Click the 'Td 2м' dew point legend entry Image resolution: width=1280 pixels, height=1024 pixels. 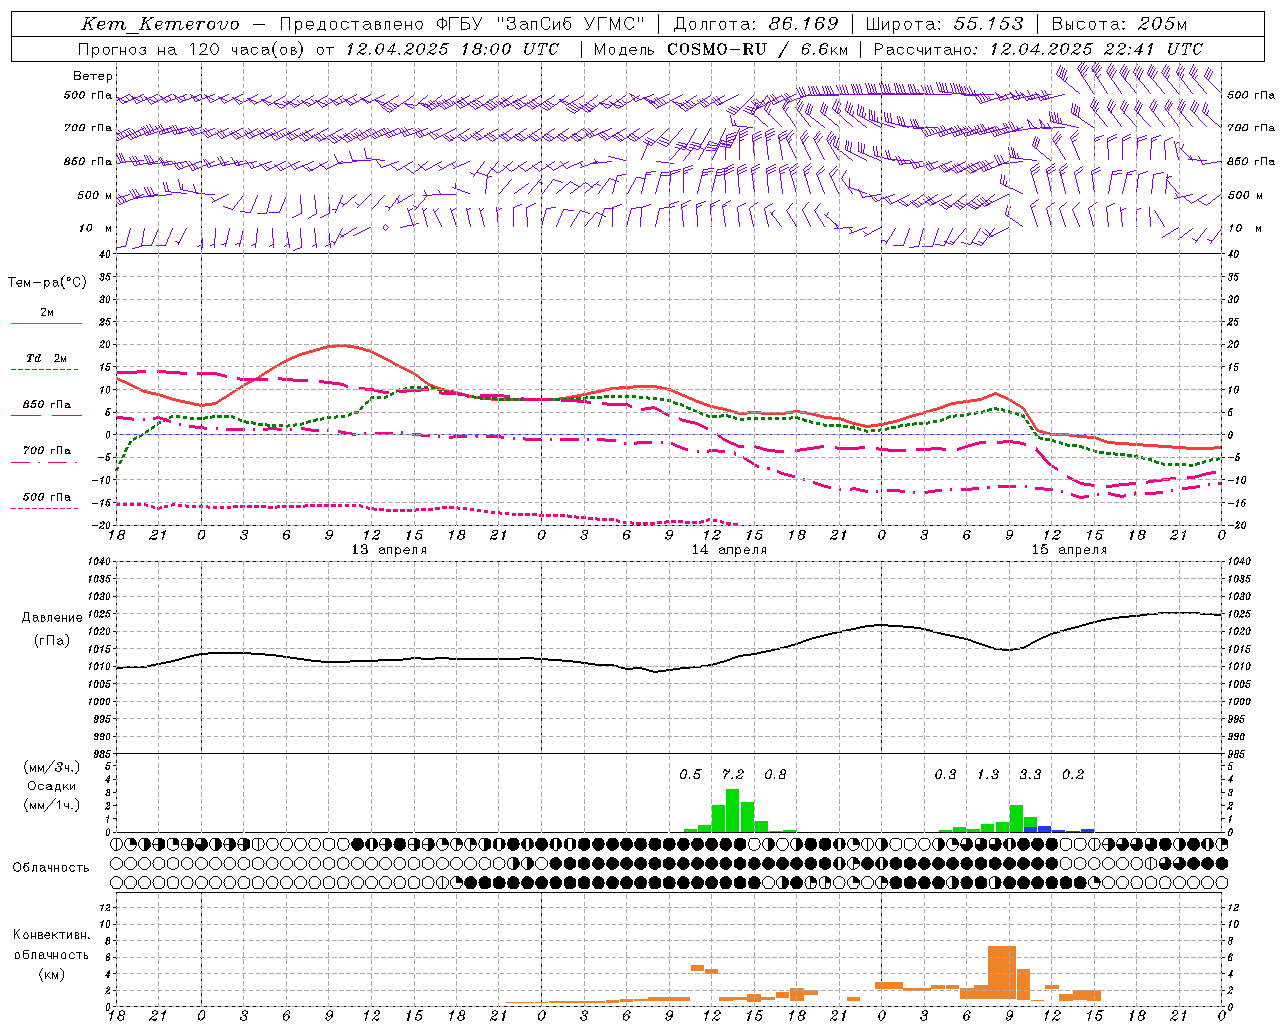47,358
